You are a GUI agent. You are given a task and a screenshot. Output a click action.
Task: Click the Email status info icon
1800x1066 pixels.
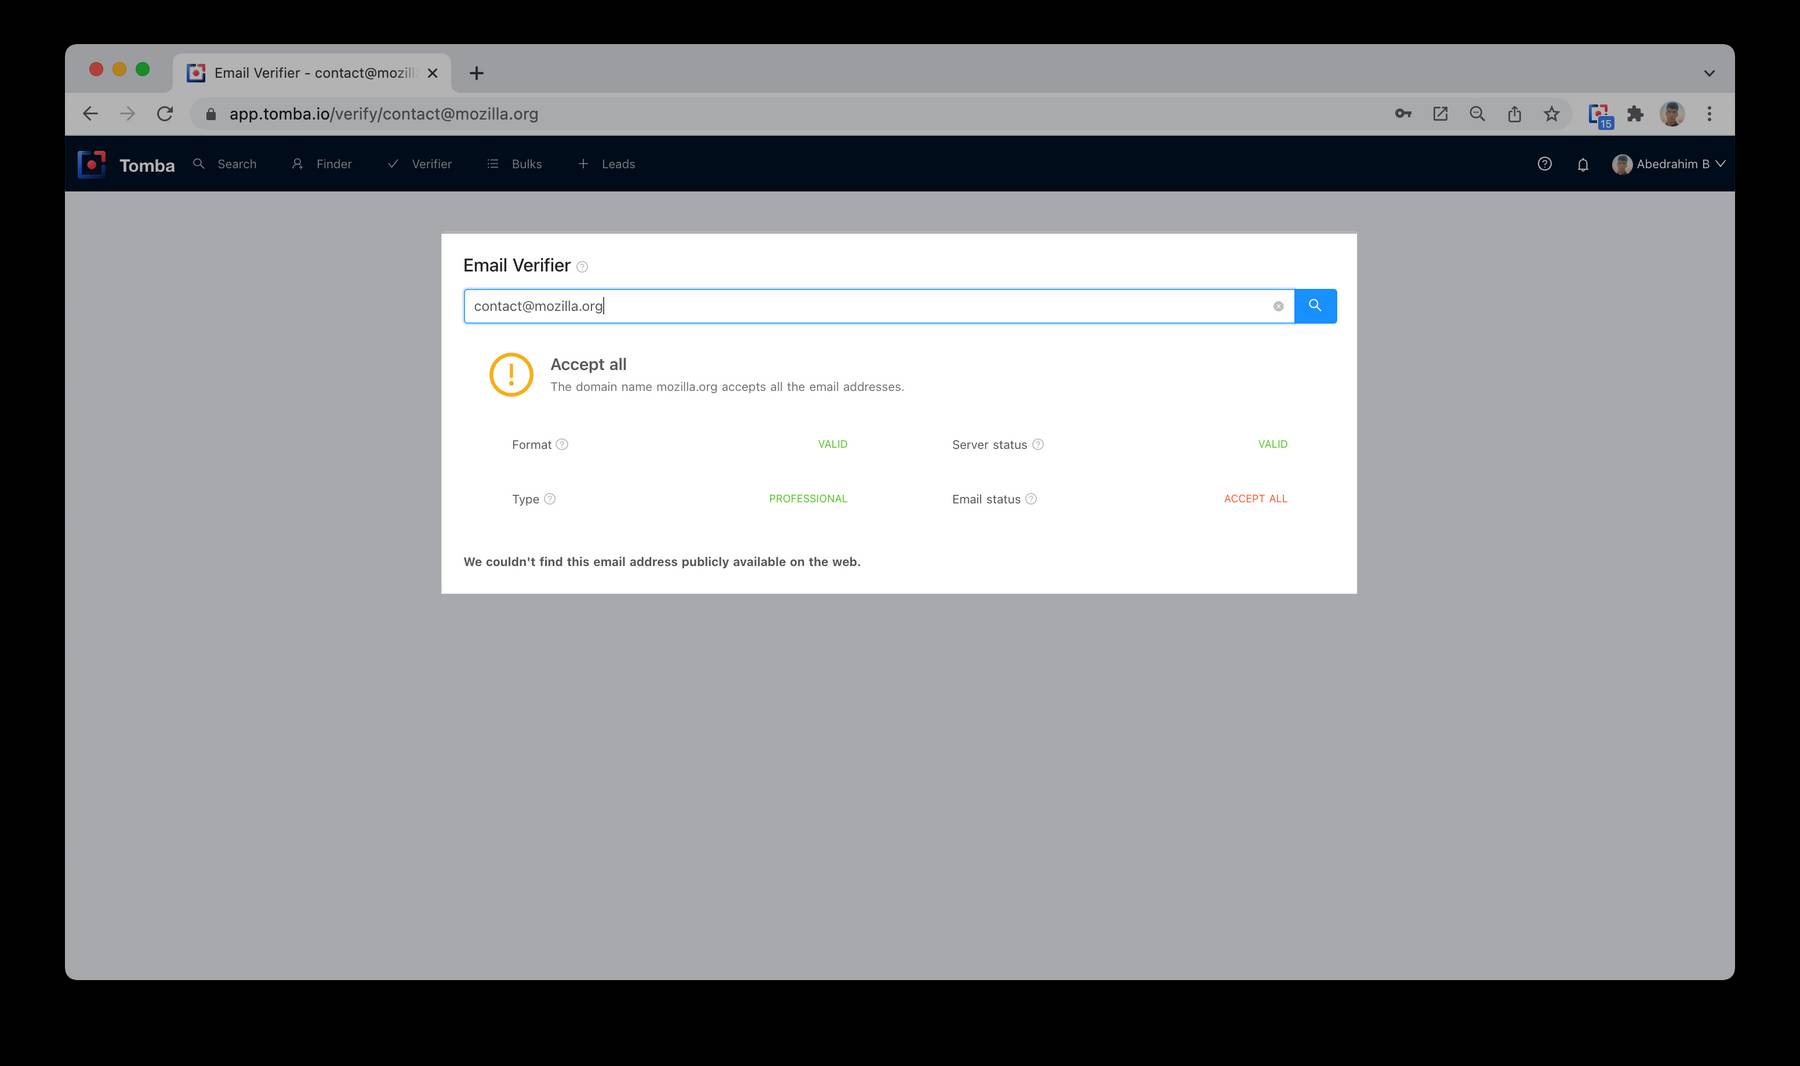tap(1031, 499)
